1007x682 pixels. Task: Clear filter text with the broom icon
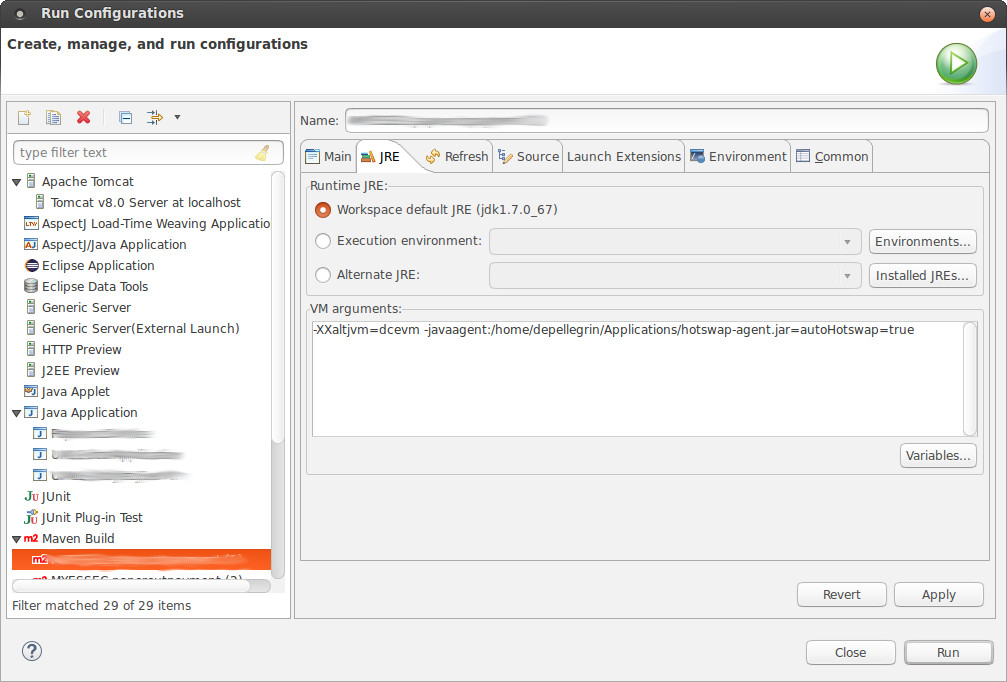coord(263,153)
